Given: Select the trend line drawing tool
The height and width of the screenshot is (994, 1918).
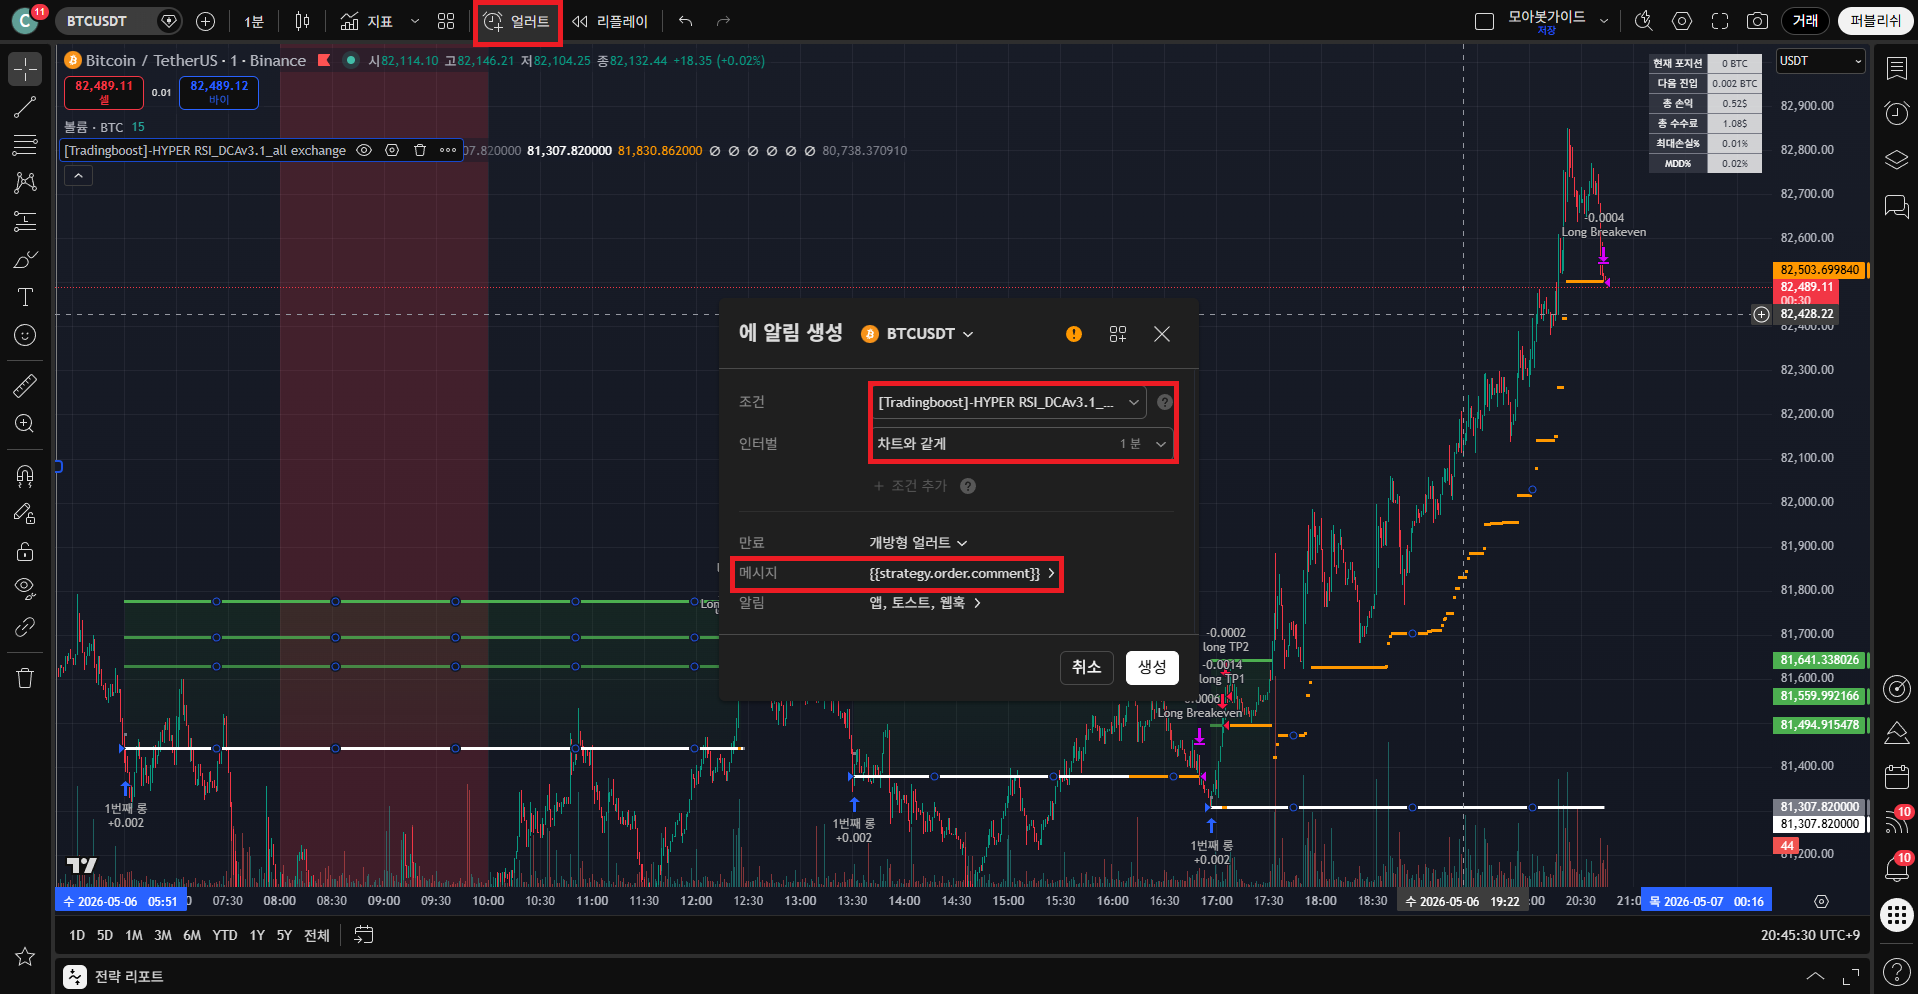Looking at the screenshot, I should point(25,107).
